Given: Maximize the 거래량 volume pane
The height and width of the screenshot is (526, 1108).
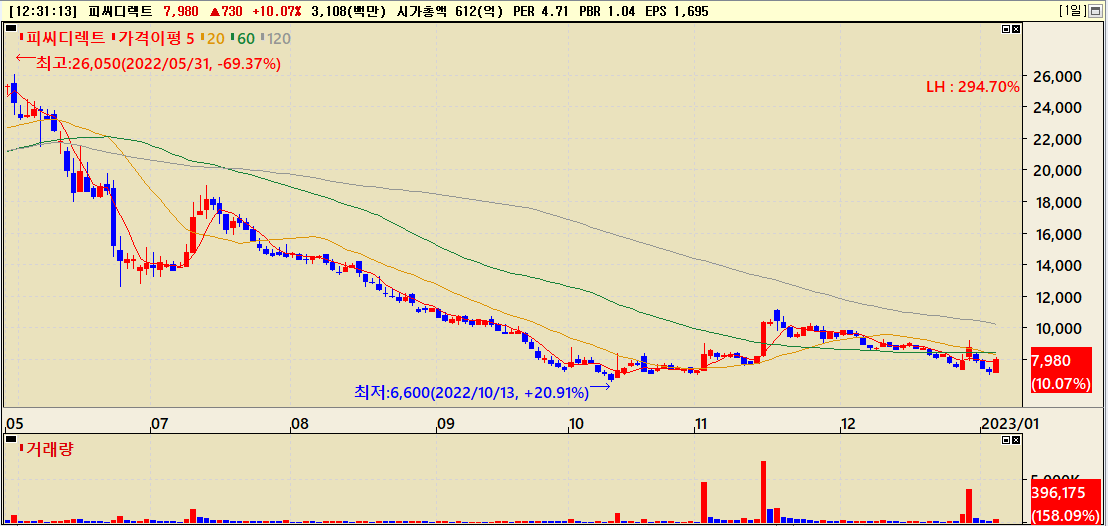Looking at the screenshot, I should pos(1006,440).
